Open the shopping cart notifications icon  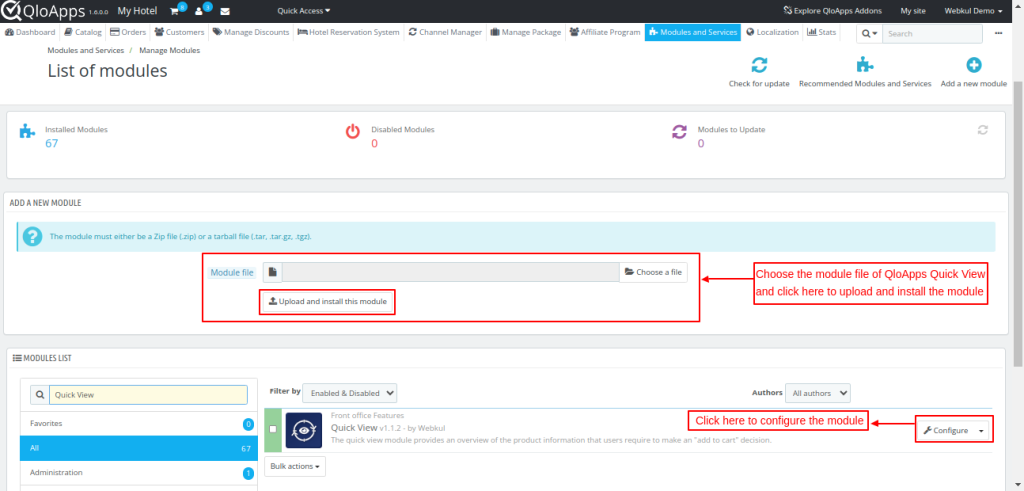click(174, 11)
